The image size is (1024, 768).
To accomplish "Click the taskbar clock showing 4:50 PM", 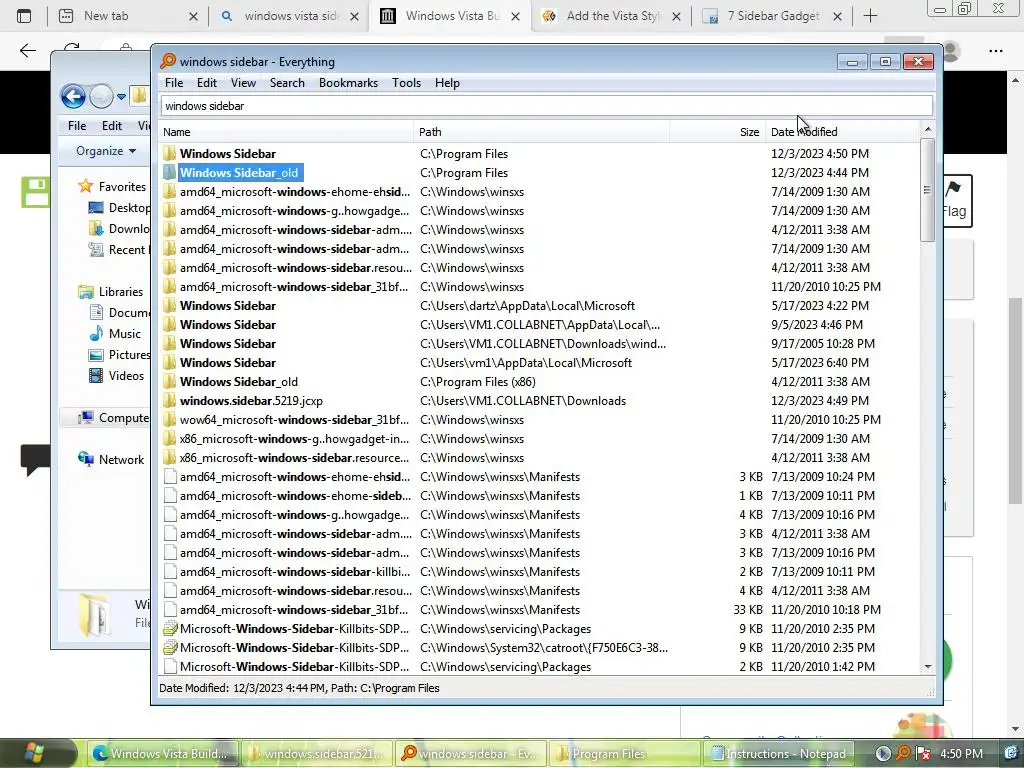I will [961, 754].
